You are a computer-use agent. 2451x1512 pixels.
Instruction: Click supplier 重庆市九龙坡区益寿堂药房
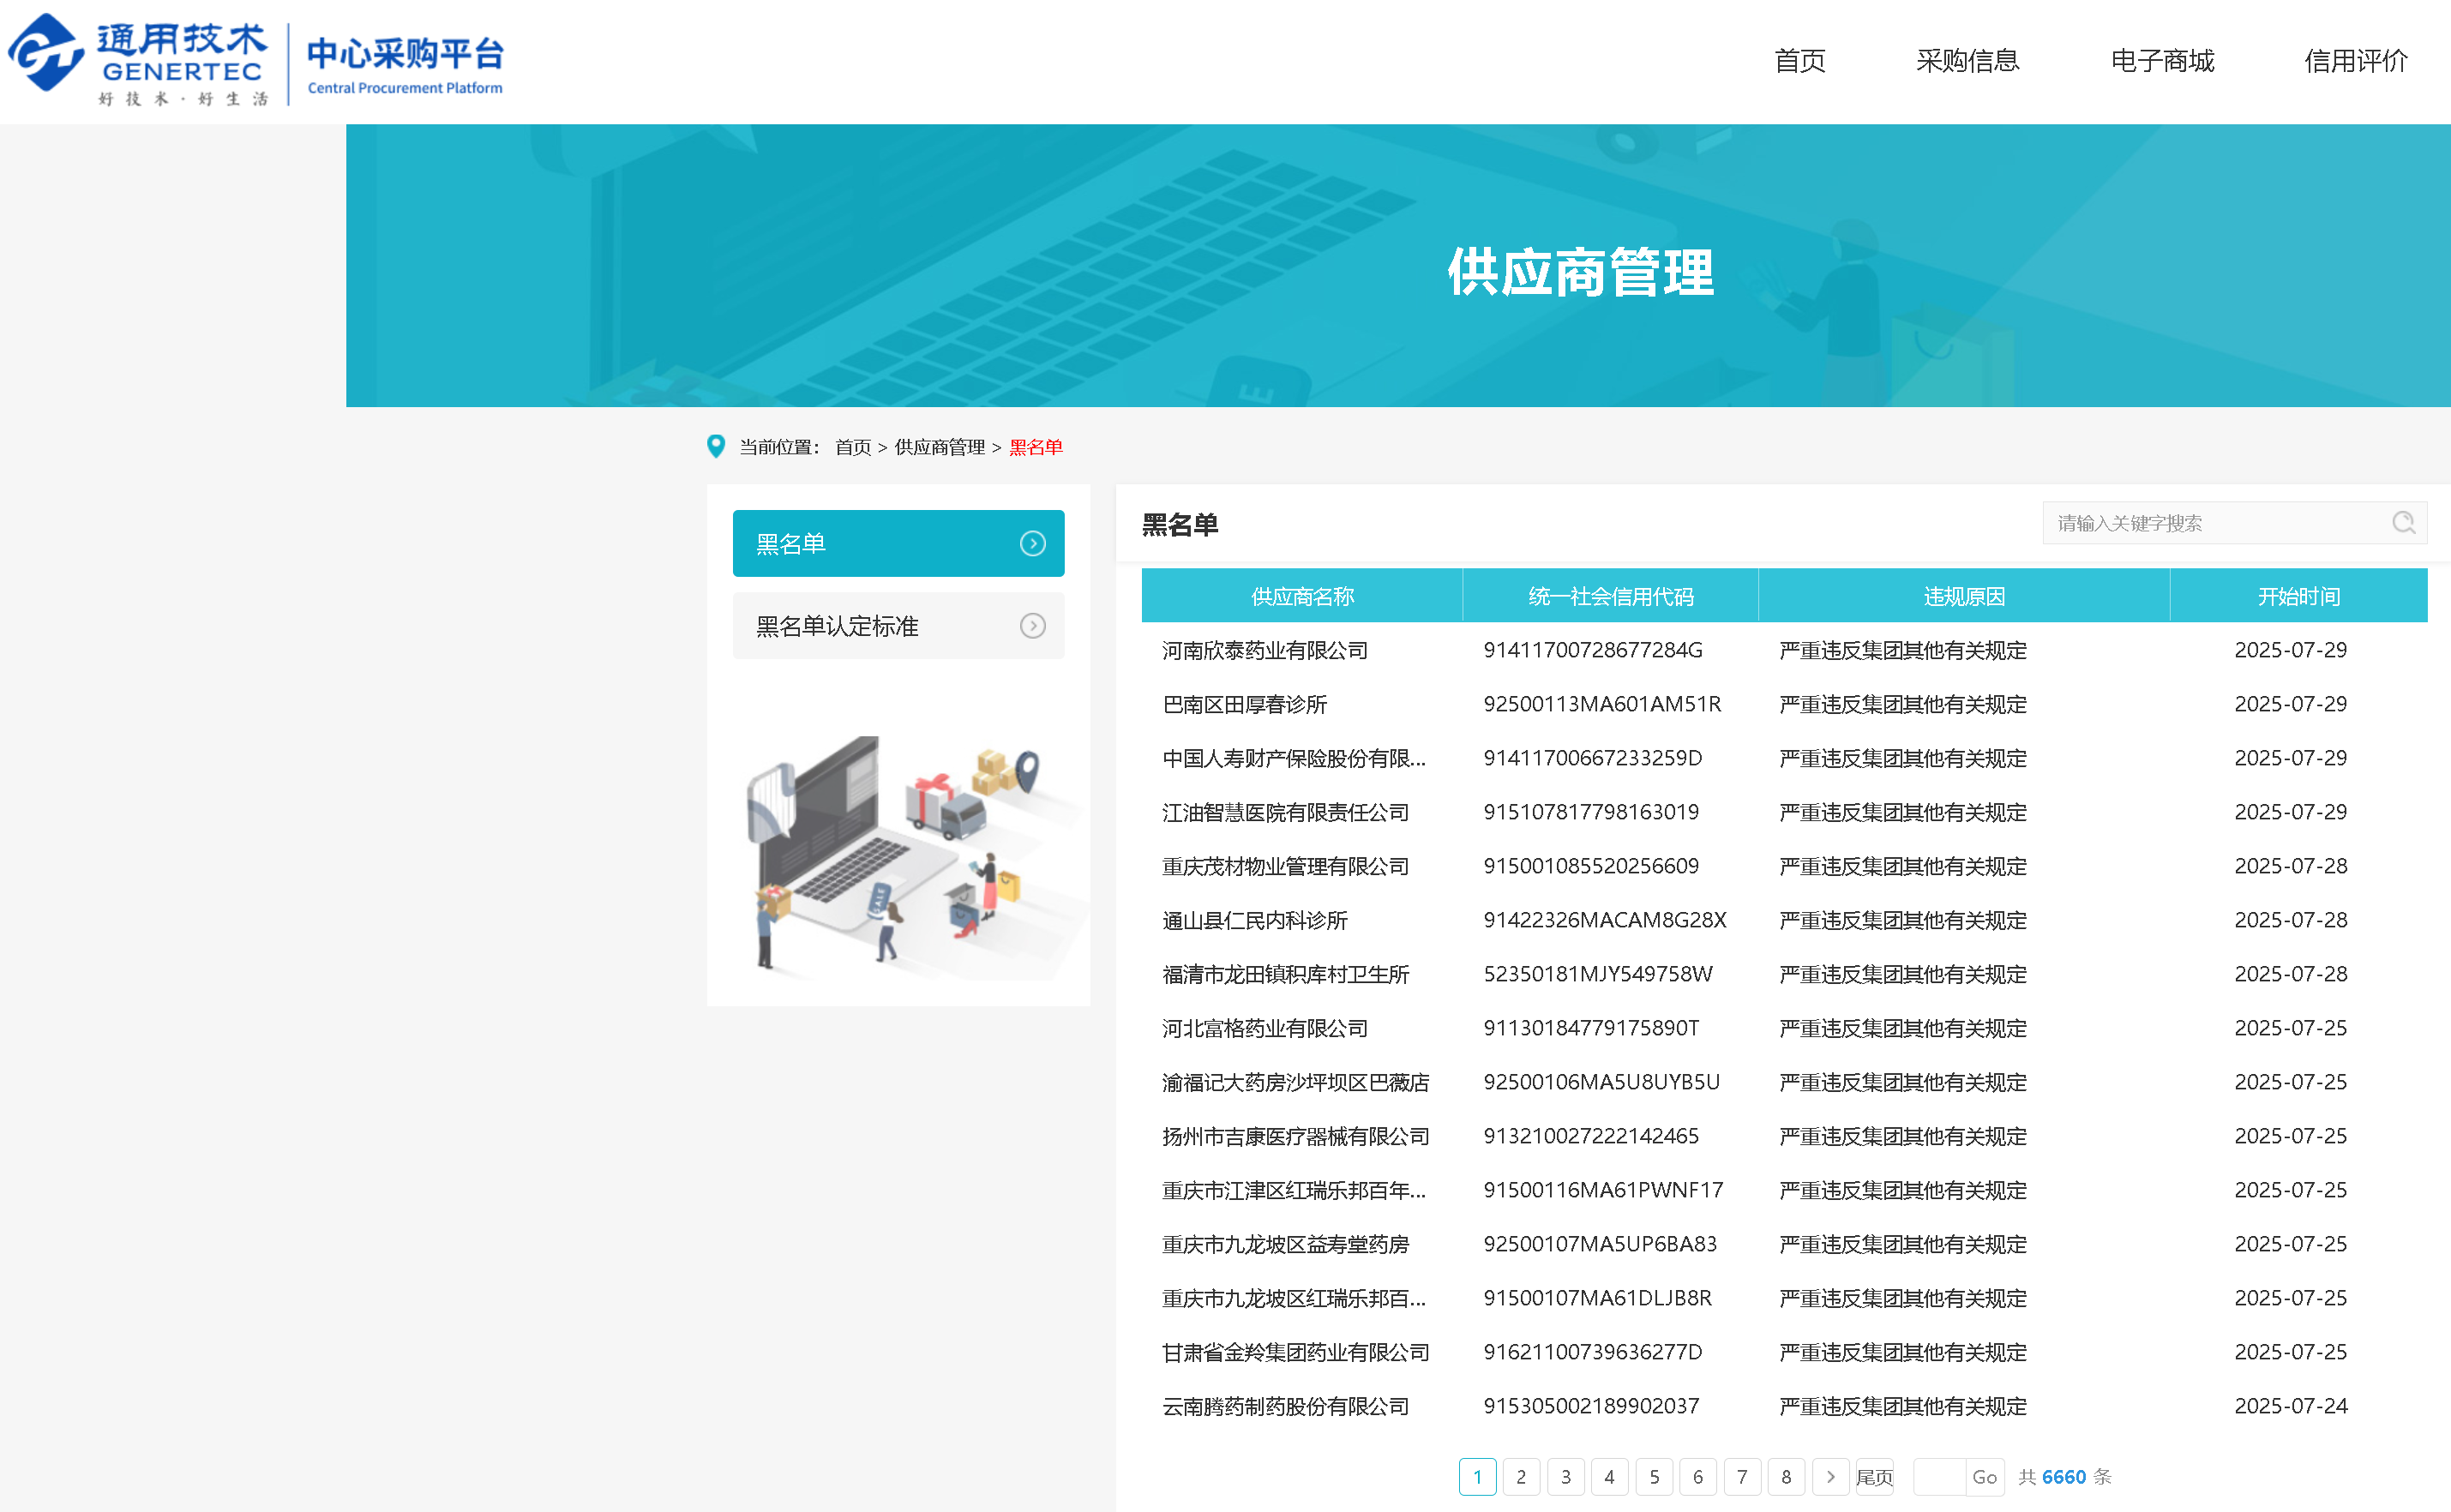pos(1285,1244)
